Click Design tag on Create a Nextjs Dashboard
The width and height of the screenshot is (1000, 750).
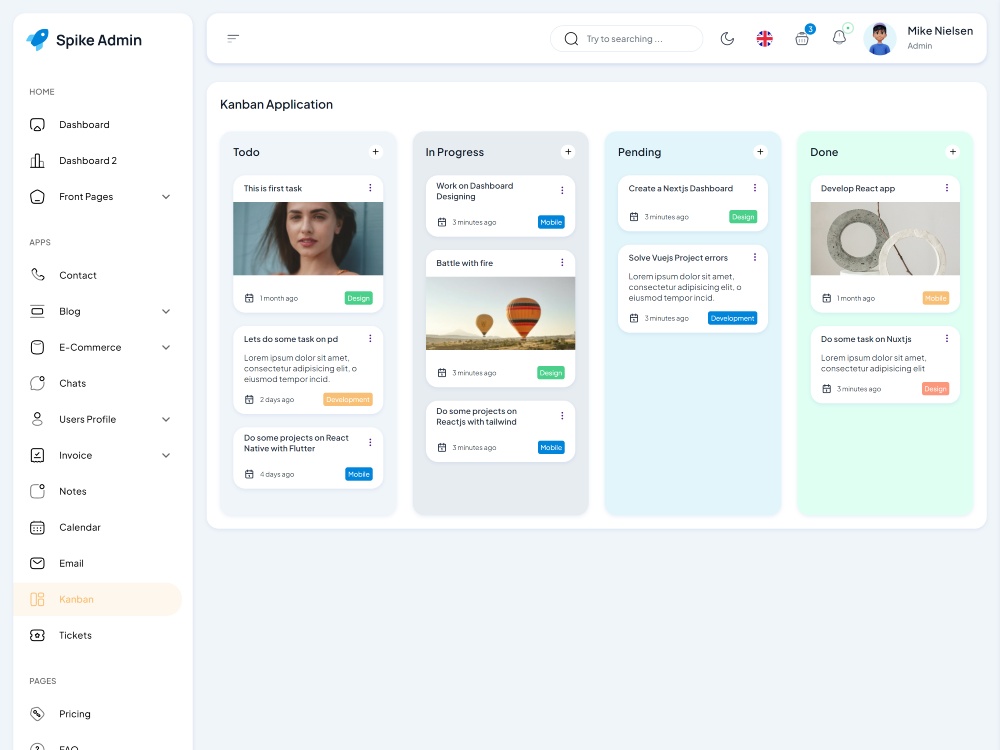[743, 217]
